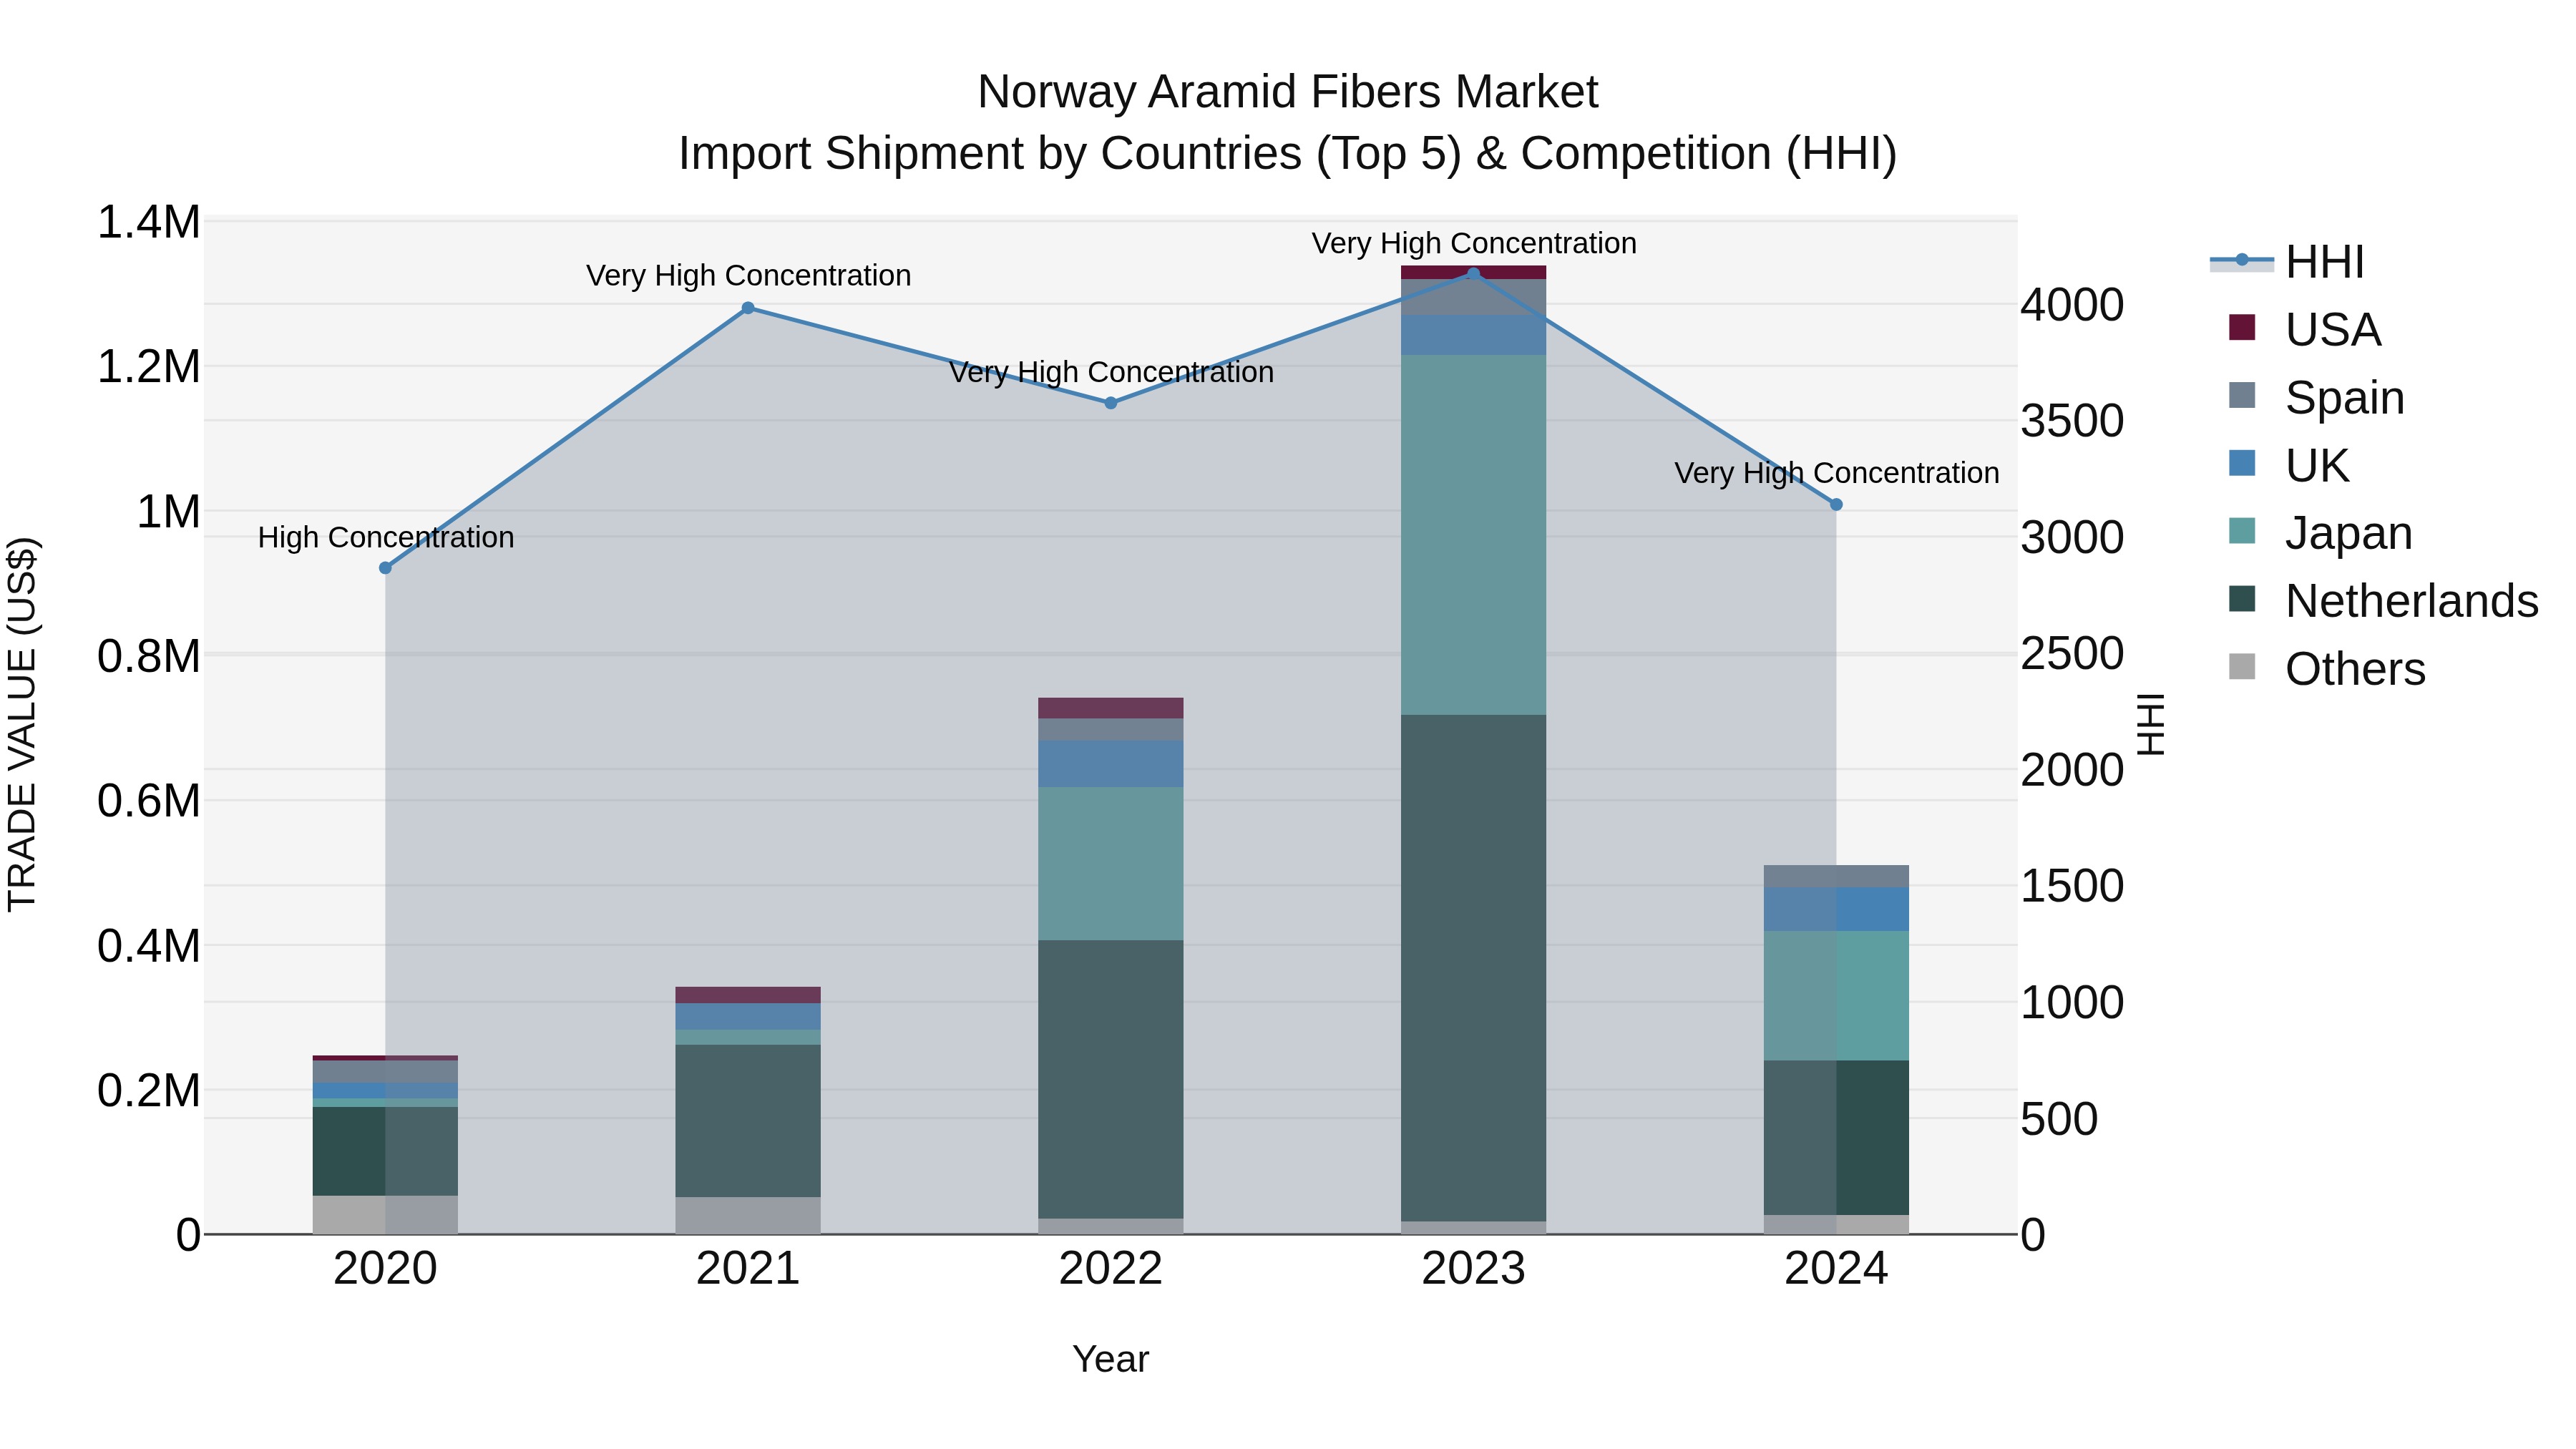Click the 2020 x-axis tick label
The height and width of the screenshot is (1449, 2576).
(385, 1269)
